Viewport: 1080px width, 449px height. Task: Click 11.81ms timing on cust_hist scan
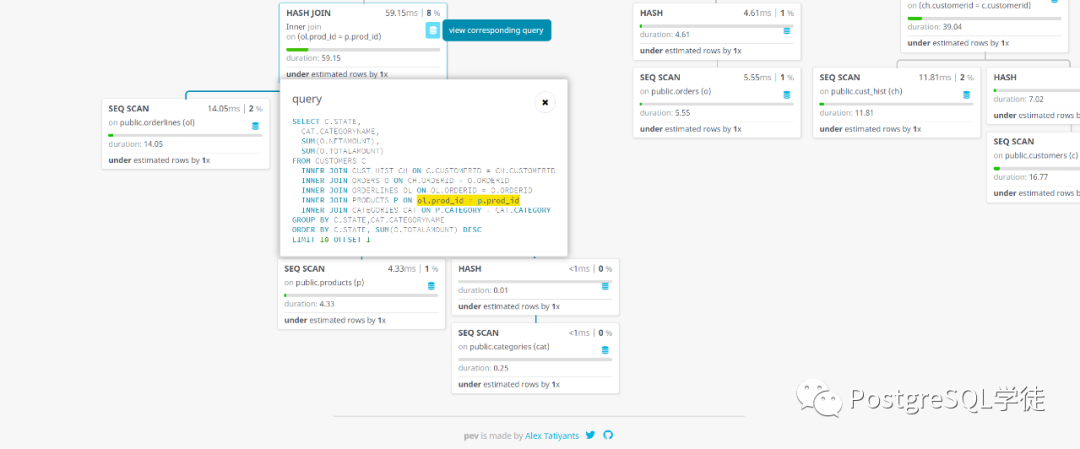(x=935, y=77)
